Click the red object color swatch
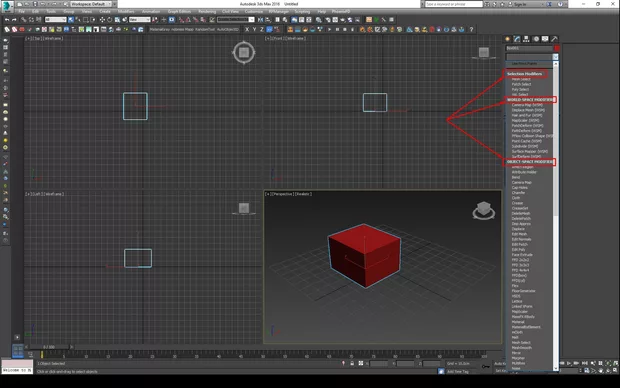This screenshot has height=388, width=620. point(556,48)
